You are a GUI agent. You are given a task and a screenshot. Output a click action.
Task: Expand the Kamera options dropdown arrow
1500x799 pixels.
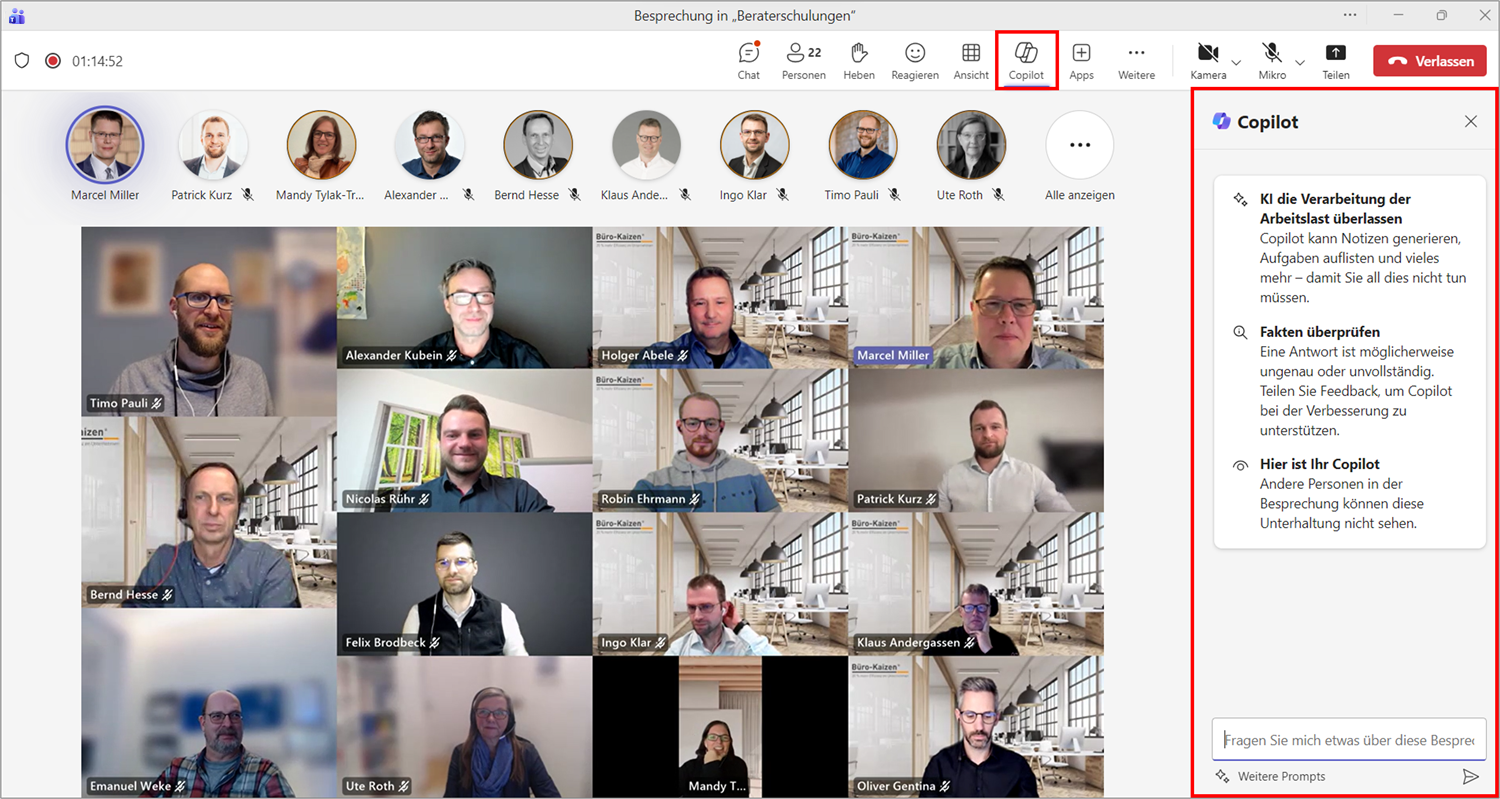click(1236, 62)
